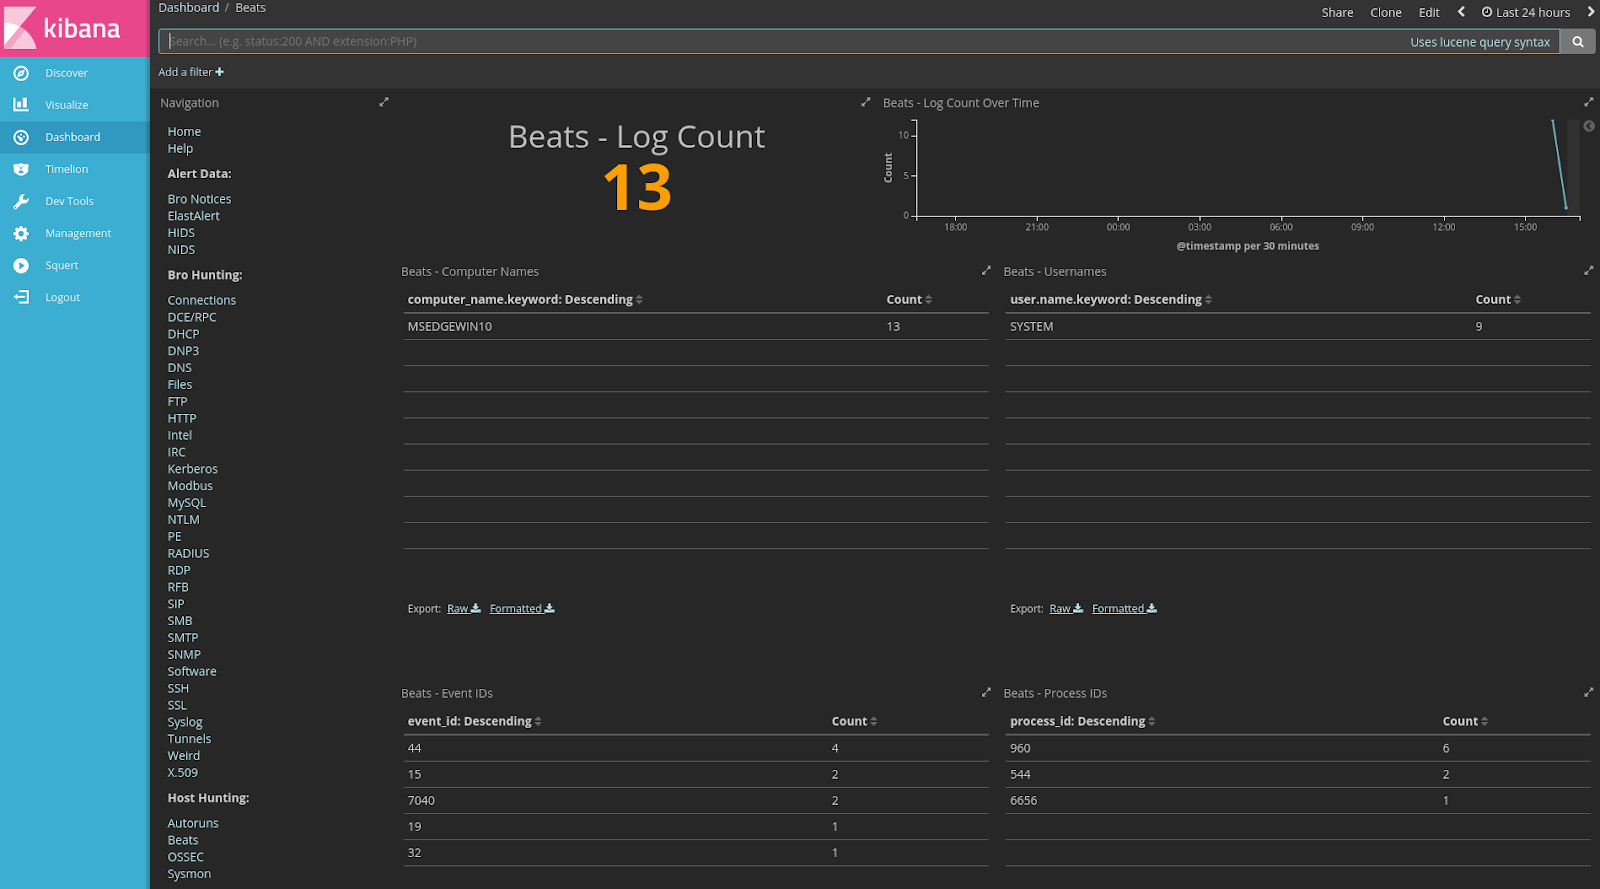
Task: Expand the Beats - Log Count panel
Action: (x=866, y=102)
